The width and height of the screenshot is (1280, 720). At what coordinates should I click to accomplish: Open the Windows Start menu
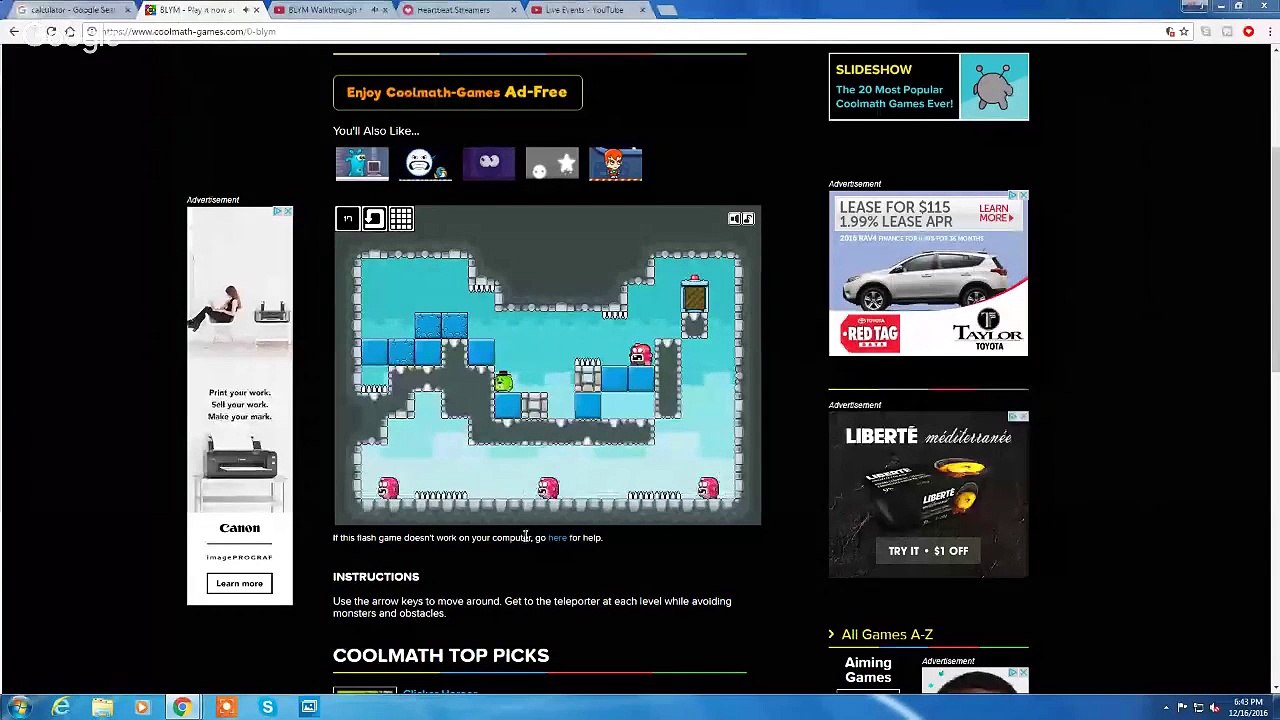(x=19, y=707)
